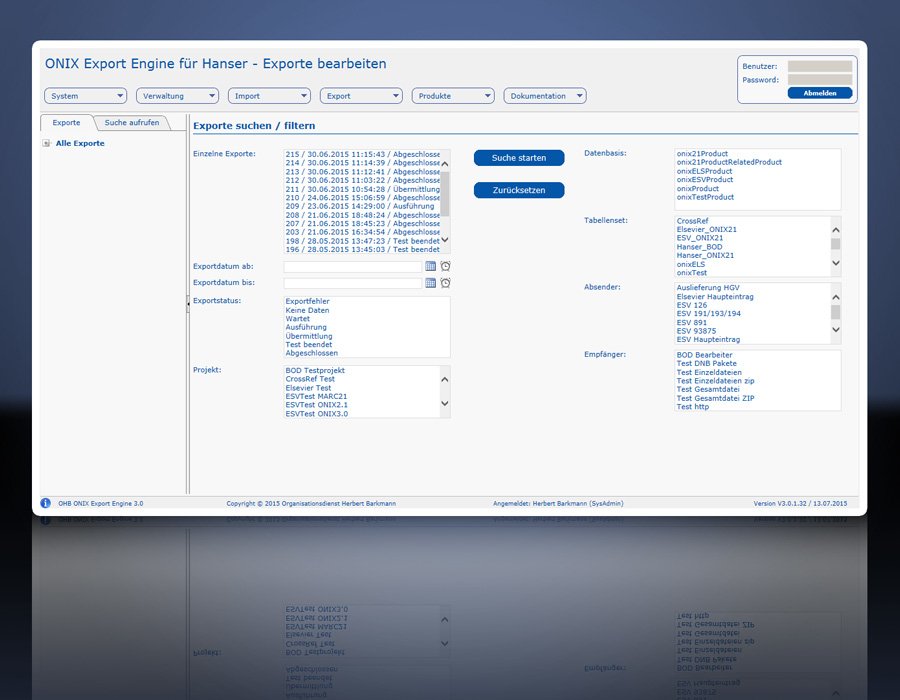Select the Alle Exporte tree item
The image size is (900, 700).
coord(80,143)
